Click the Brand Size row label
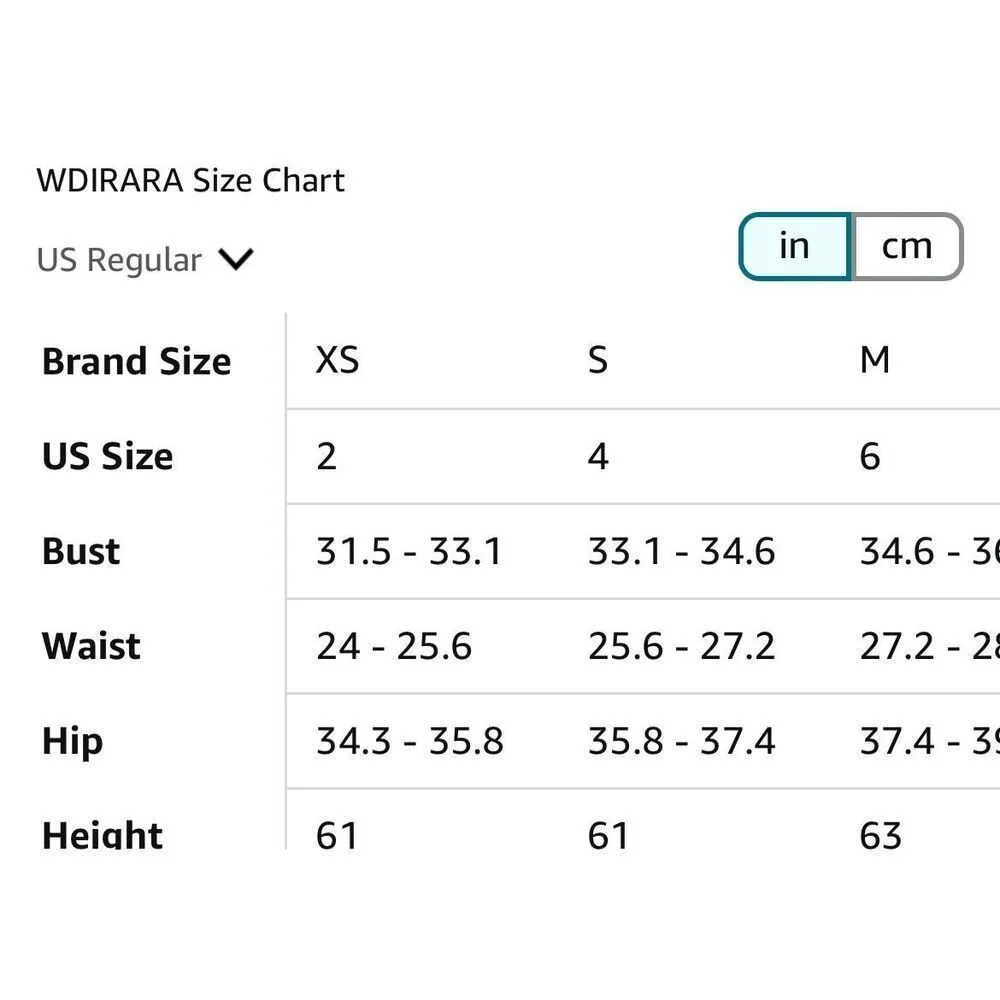 [136, 361]
